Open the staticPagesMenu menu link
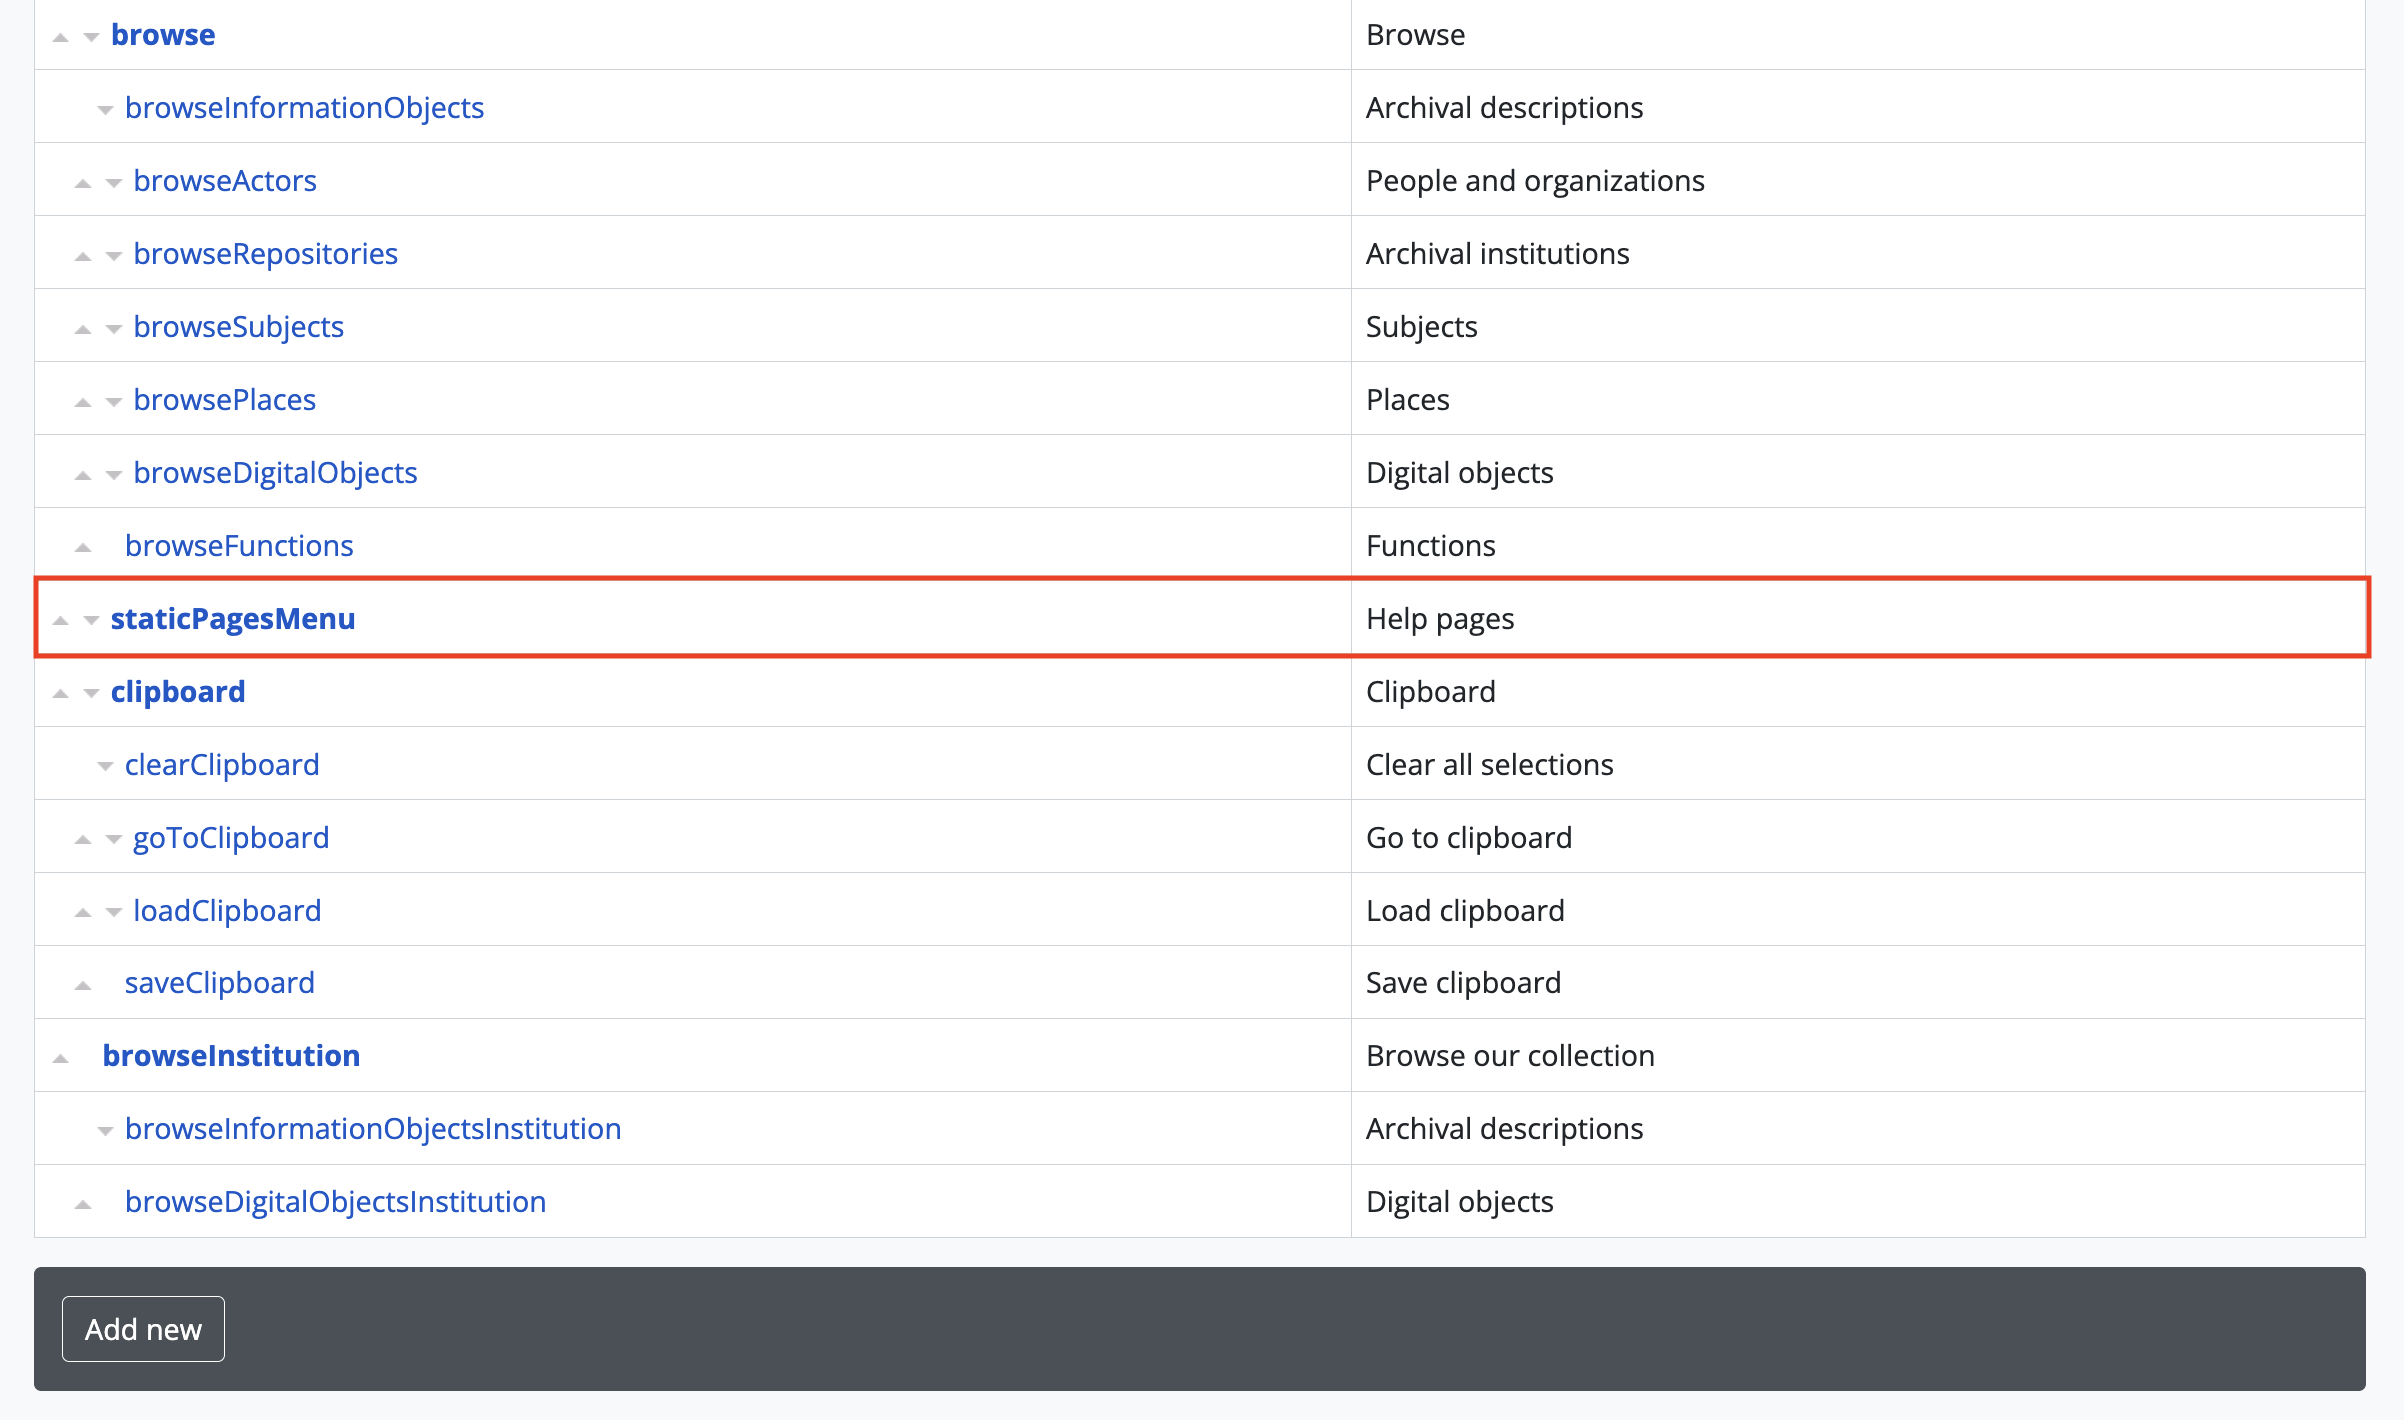The image size is (2404, 1420). [232, 619]
